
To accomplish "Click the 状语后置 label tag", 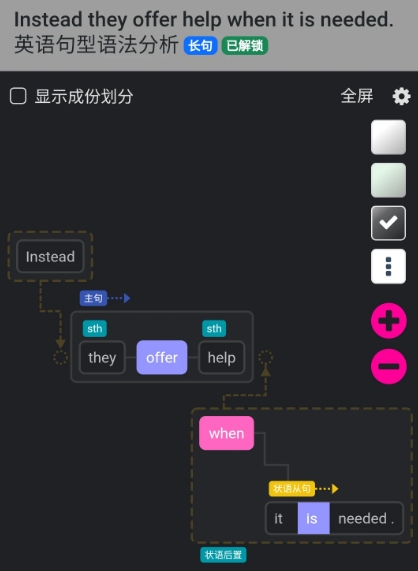I will click(x=223, y=555).
